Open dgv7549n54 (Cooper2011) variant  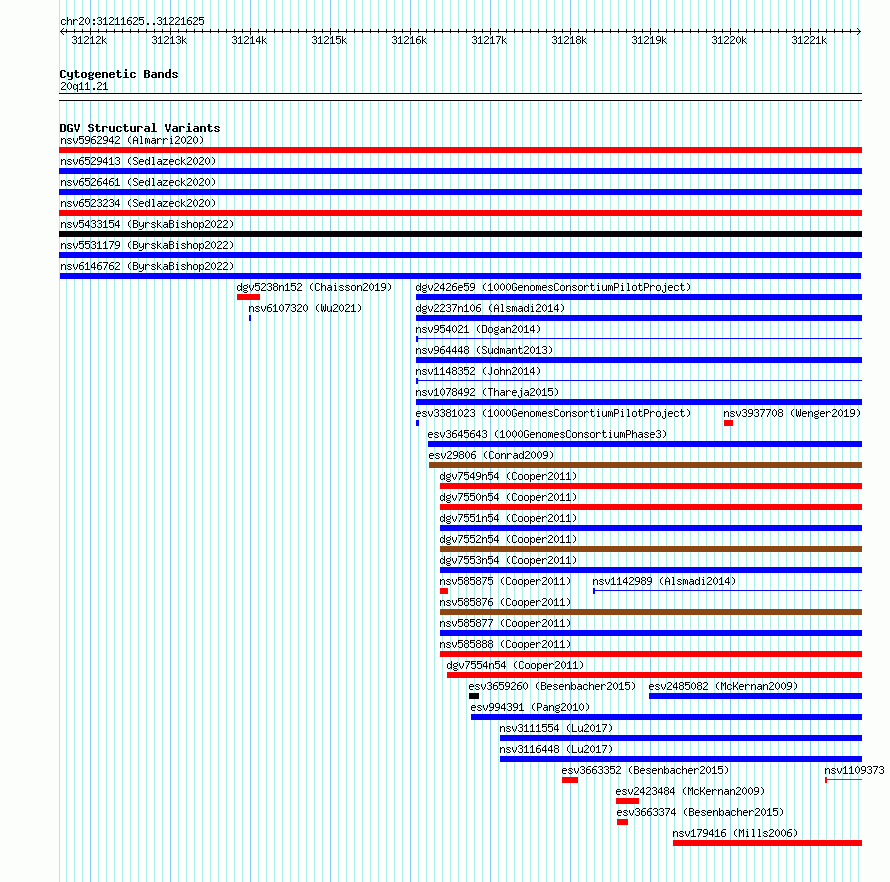(x=509, y=476)
